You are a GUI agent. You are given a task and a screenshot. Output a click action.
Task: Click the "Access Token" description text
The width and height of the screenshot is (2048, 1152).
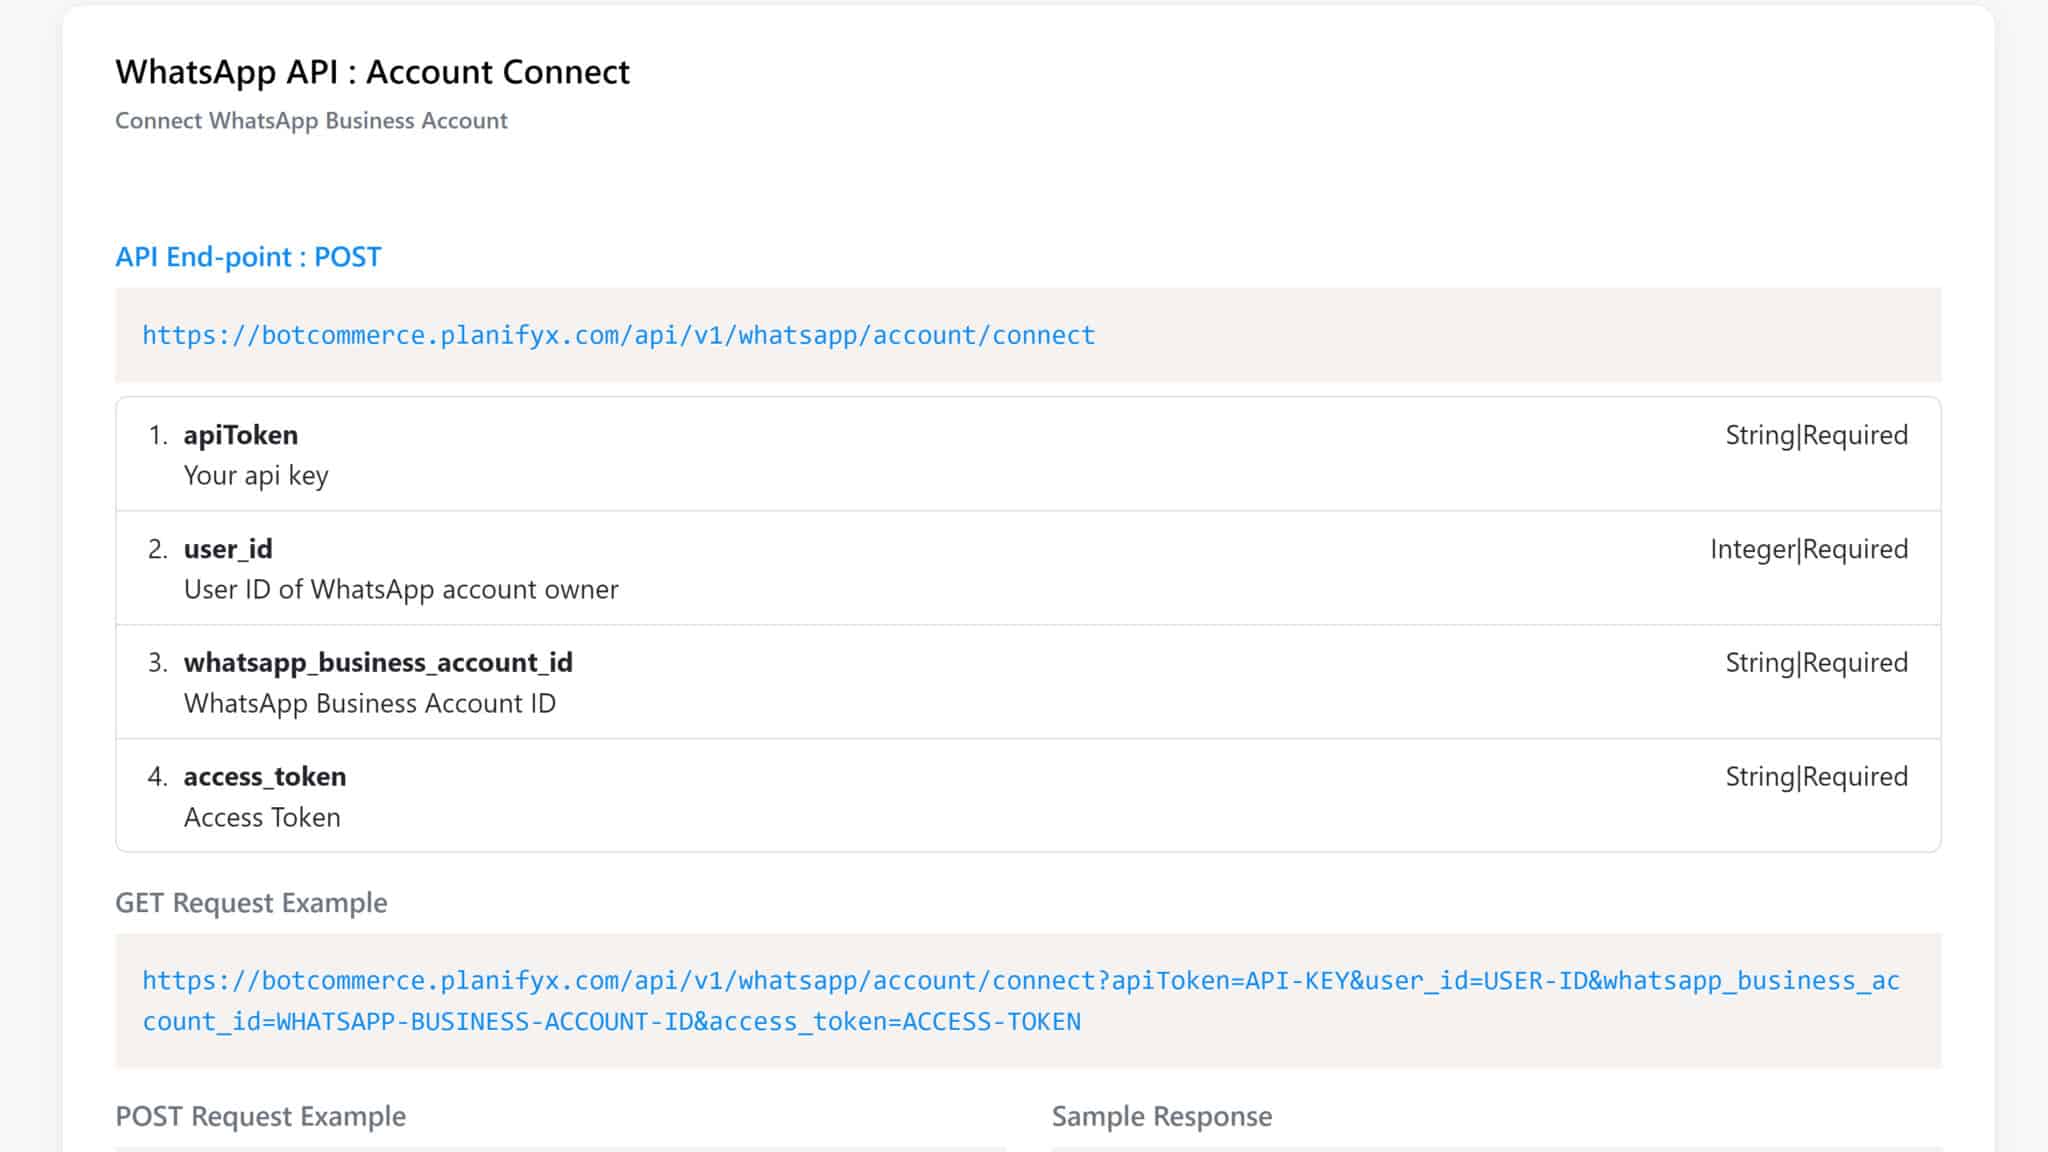262,818
